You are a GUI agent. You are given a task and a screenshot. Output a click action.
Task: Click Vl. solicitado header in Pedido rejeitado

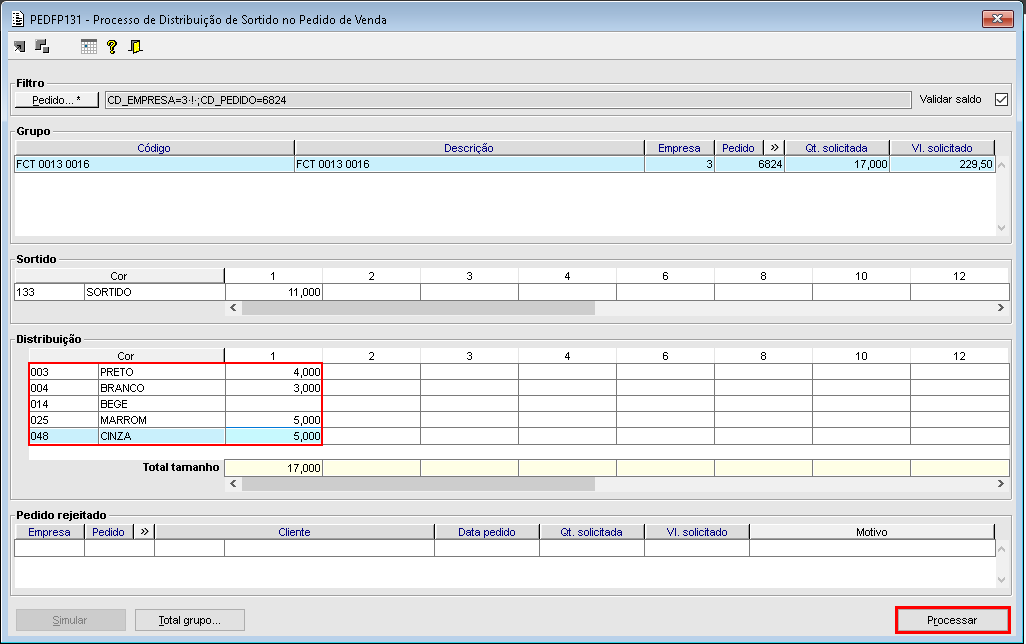[x=697, y=531]
